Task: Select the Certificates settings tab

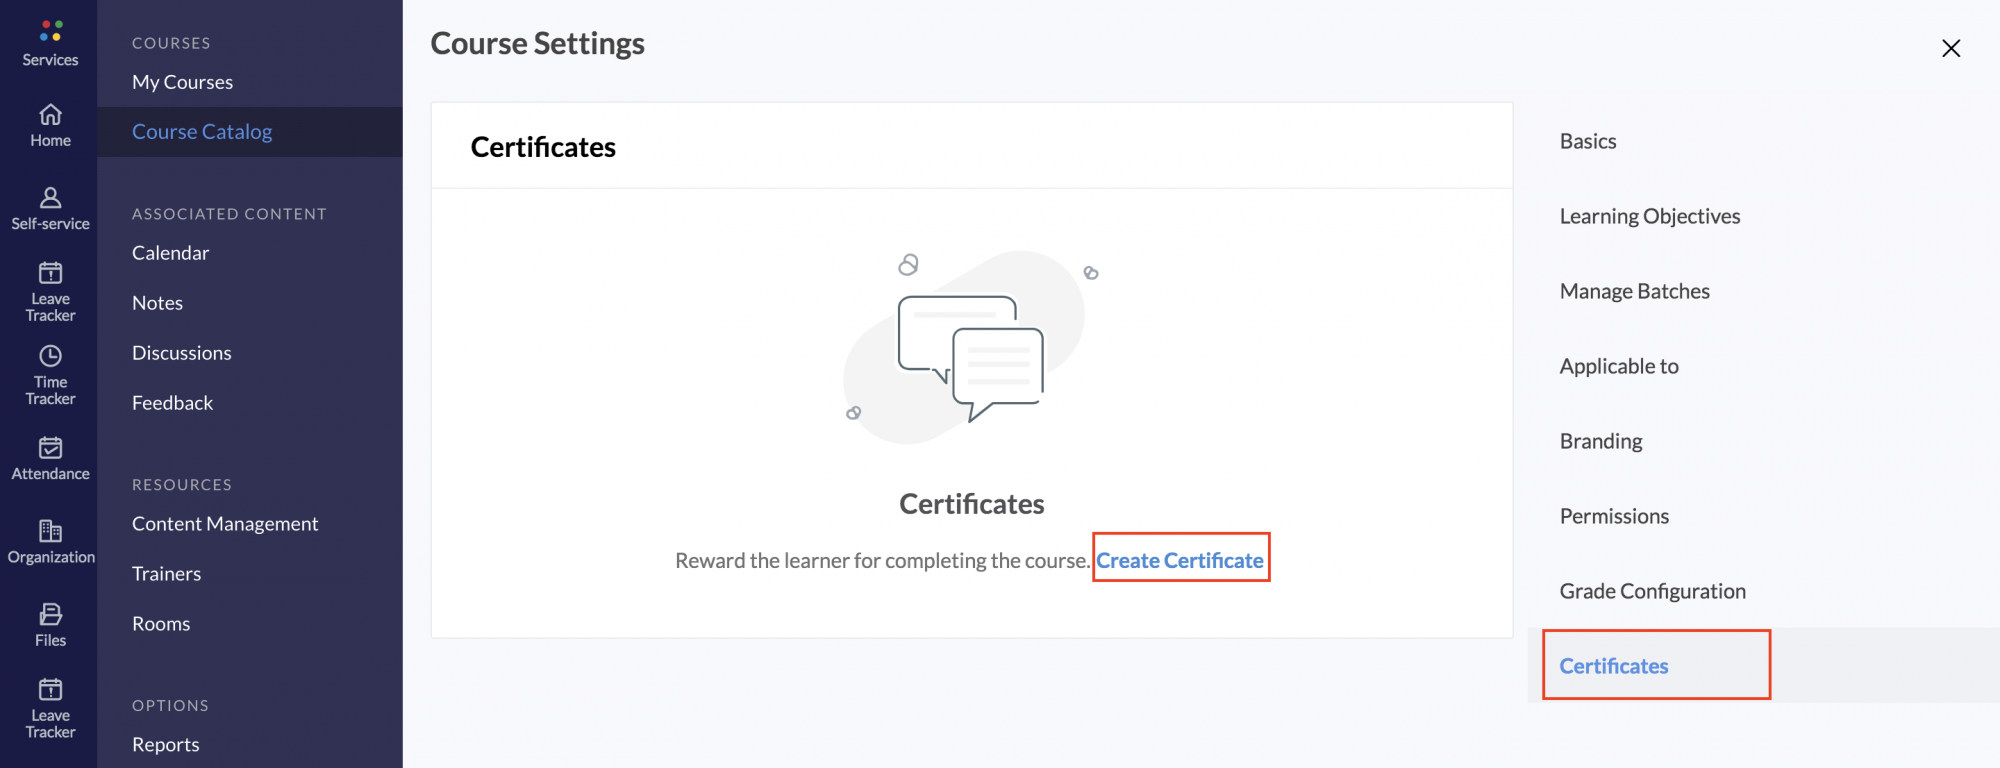Action: 1614,666
